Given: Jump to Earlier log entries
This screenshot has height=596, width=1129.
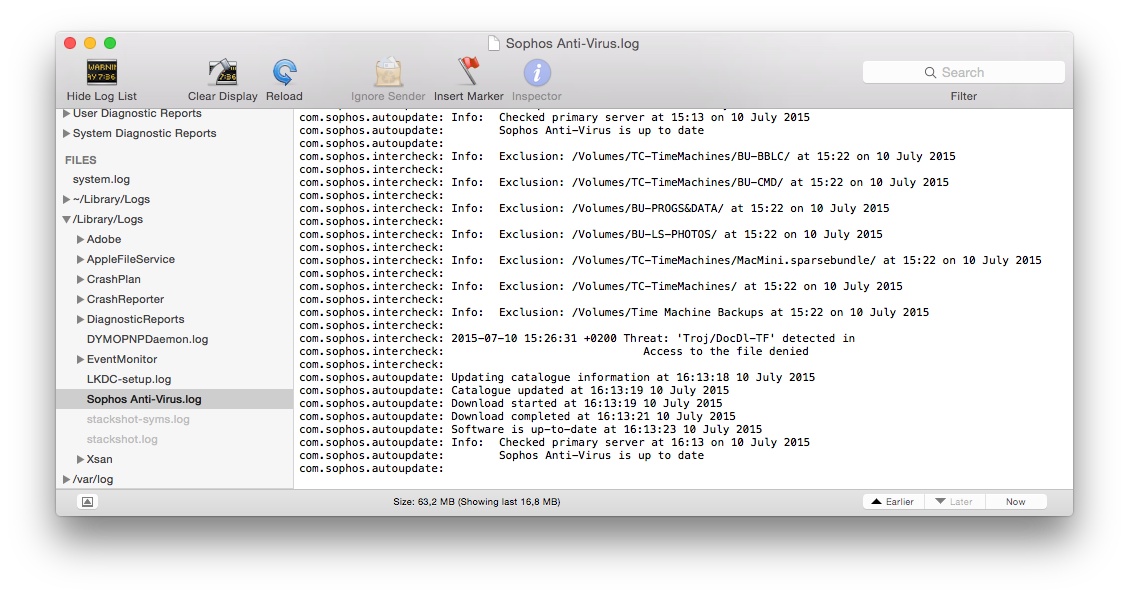Looking at the screenshot, I should coord(894,502).
